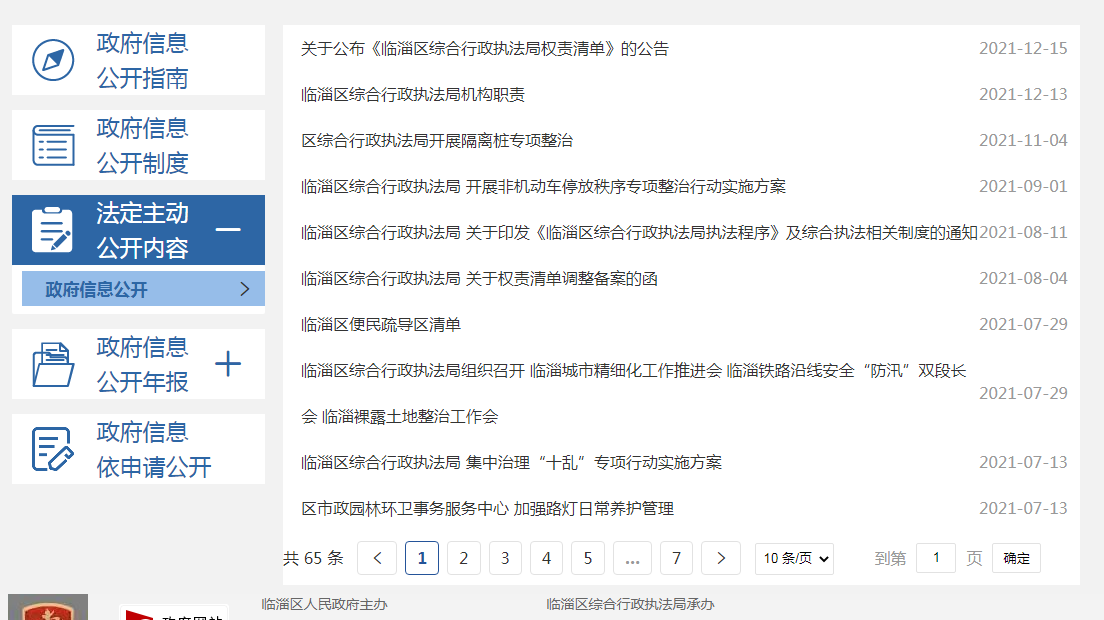
Task: Collapse 法定主动公开内容 with minus sign
Action: point(228,230)
